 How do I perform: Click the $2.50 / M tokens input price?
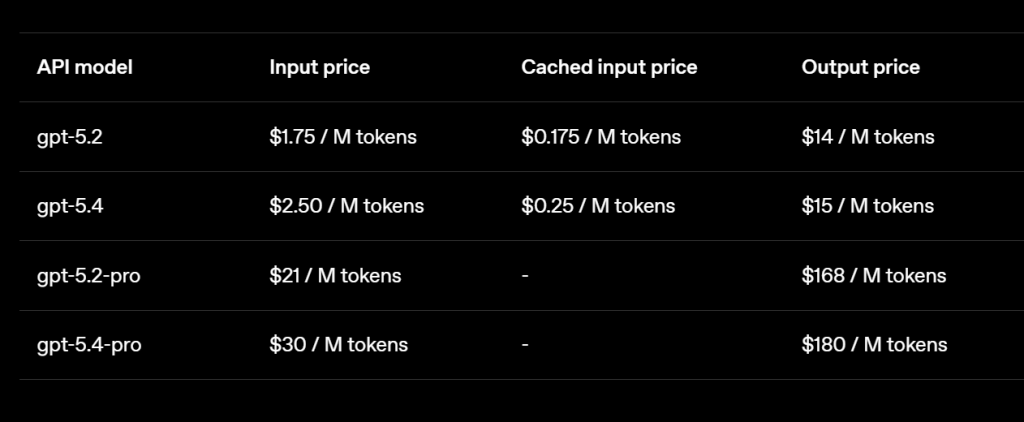click(x=346, y=206)
